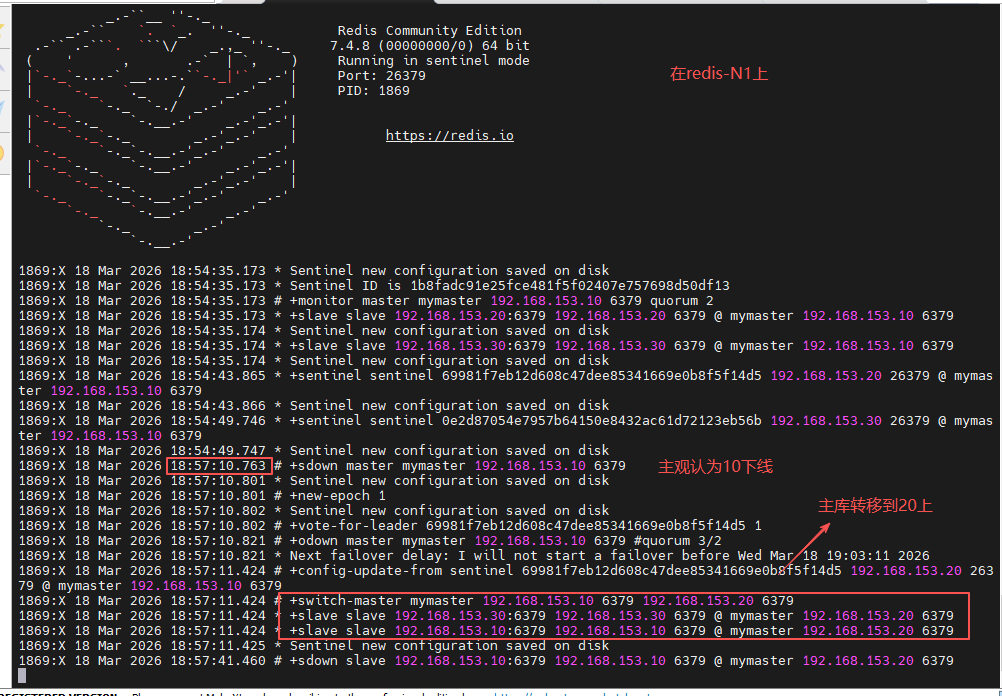Click "+sentinel sentinel 0e2d87054e79..." log entry
The width and height of the screenshot is (1002, 696).
click(x=505, y=428)
